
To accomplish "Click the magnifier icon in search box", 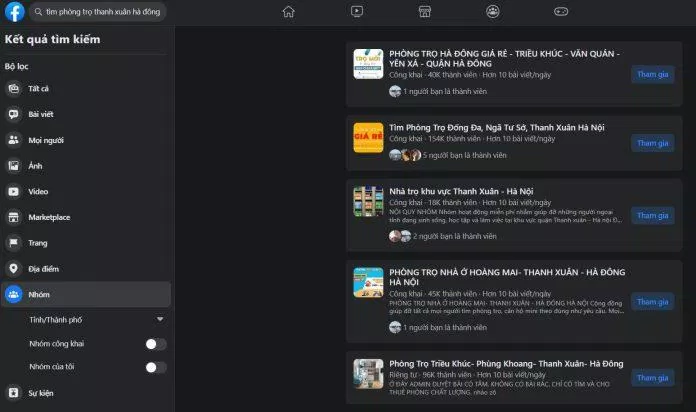I will tap(39, 12).
